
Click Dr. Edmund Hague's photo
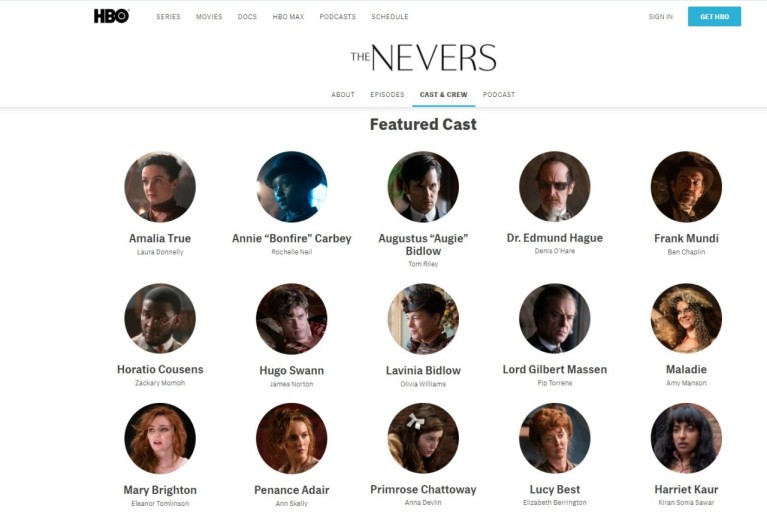555,186
